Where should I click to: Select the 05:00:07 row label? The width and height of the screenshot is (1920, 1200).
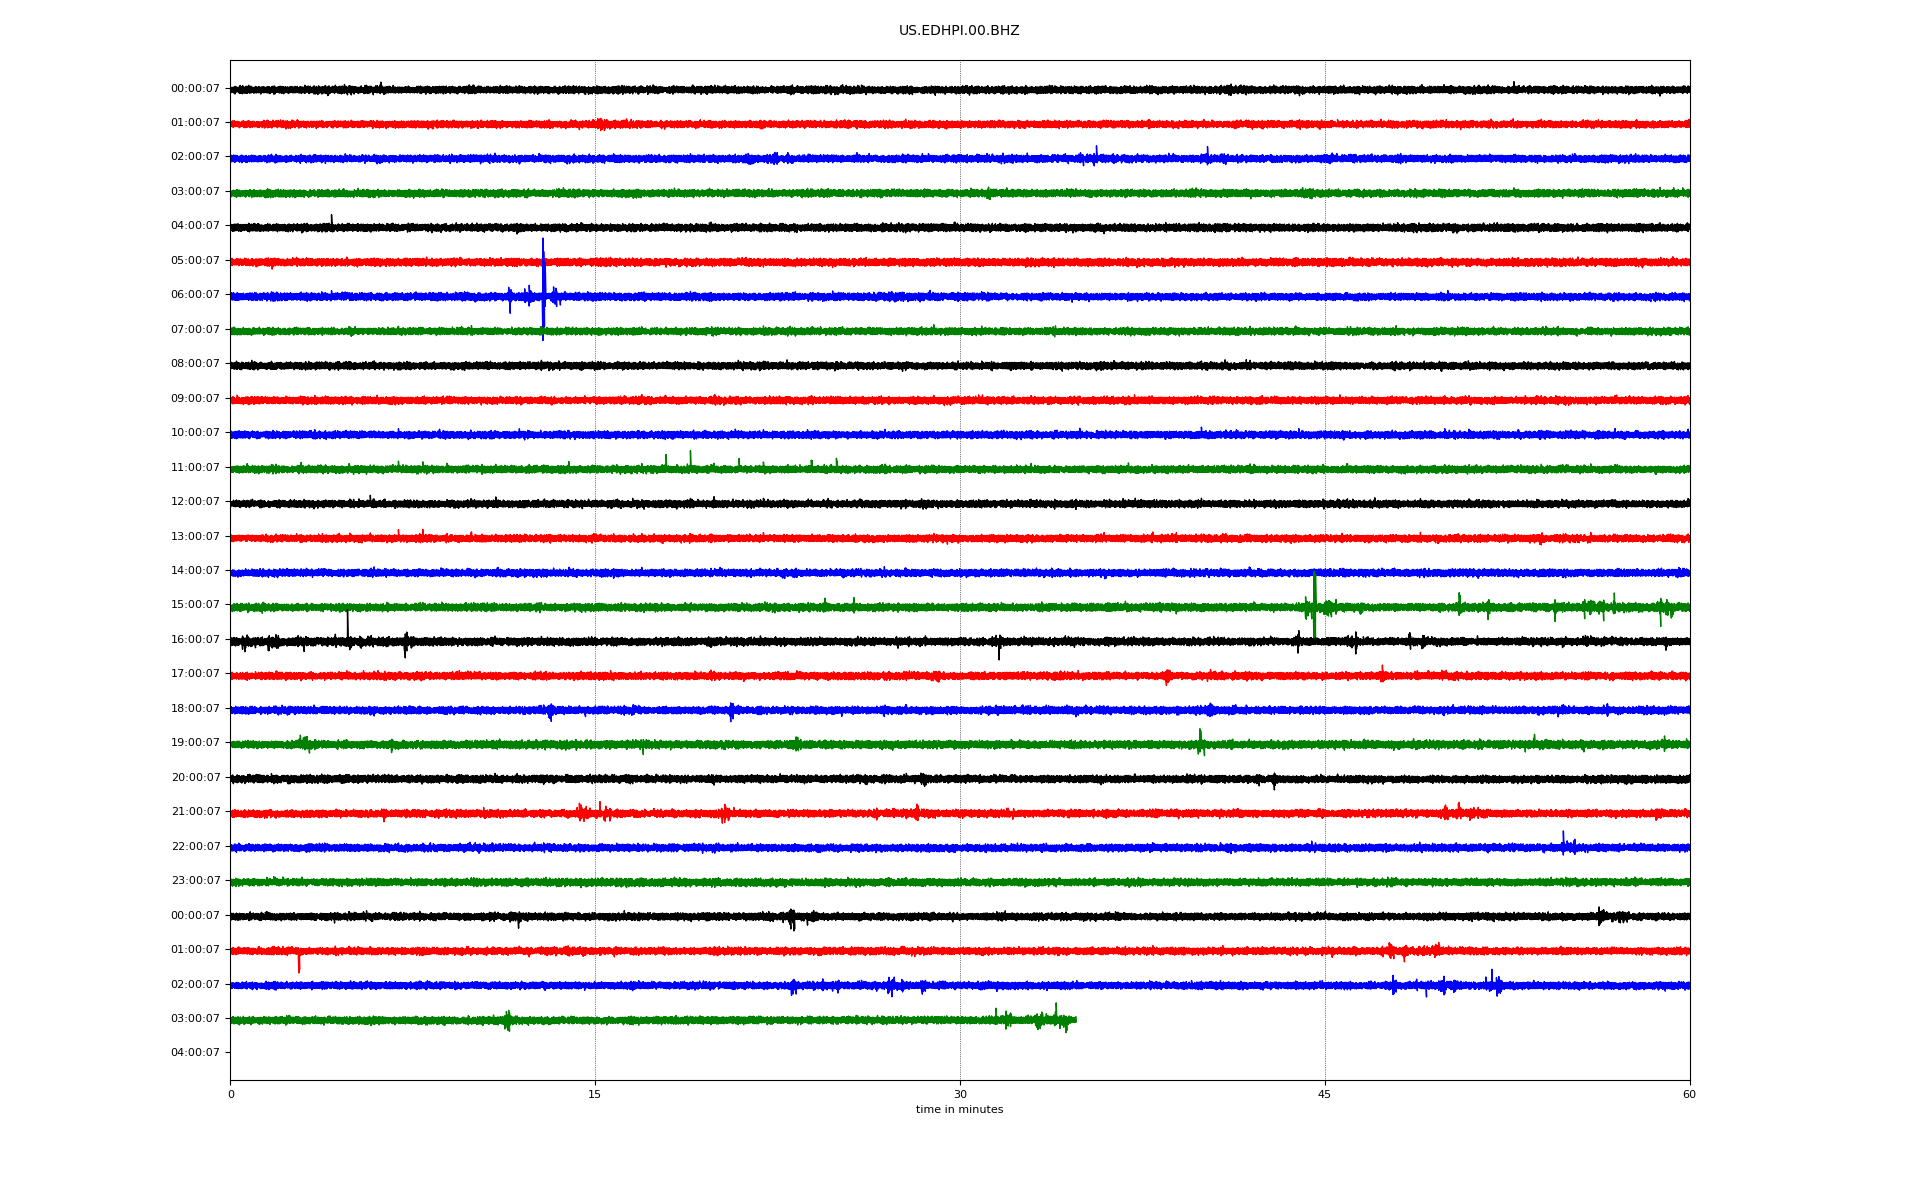pyautogui.click(x=195, y=261)
